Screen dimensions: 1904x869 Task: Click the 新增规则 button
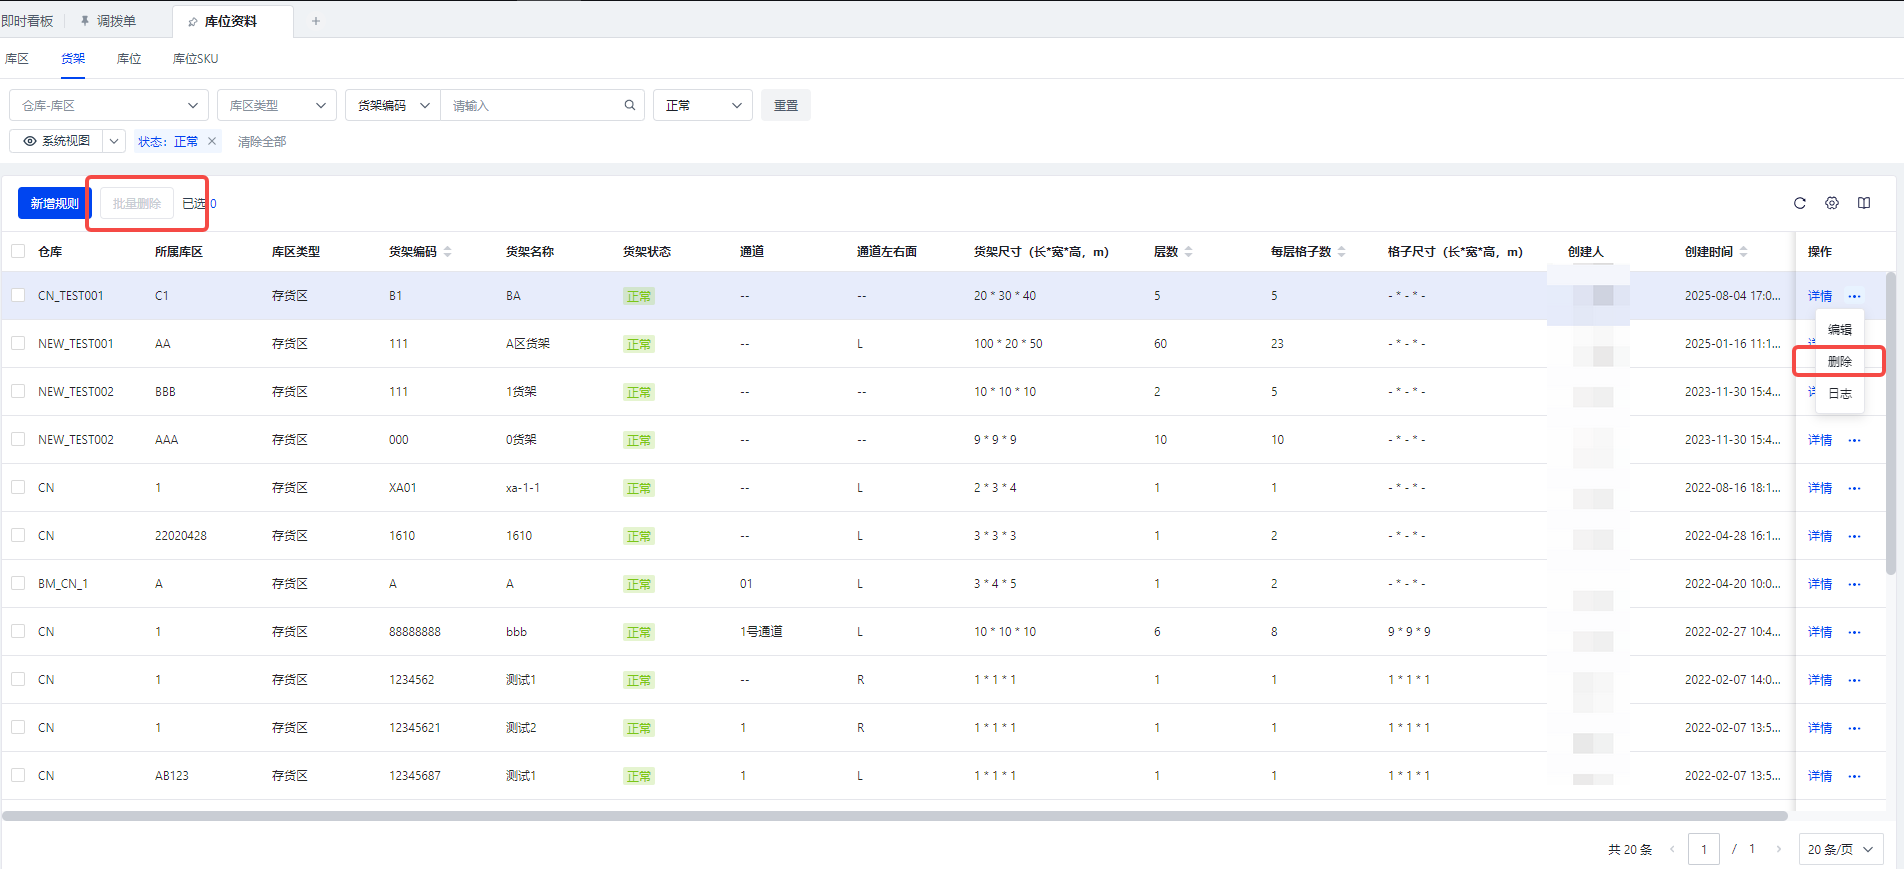pyautogui.click(x=54, y=203)
